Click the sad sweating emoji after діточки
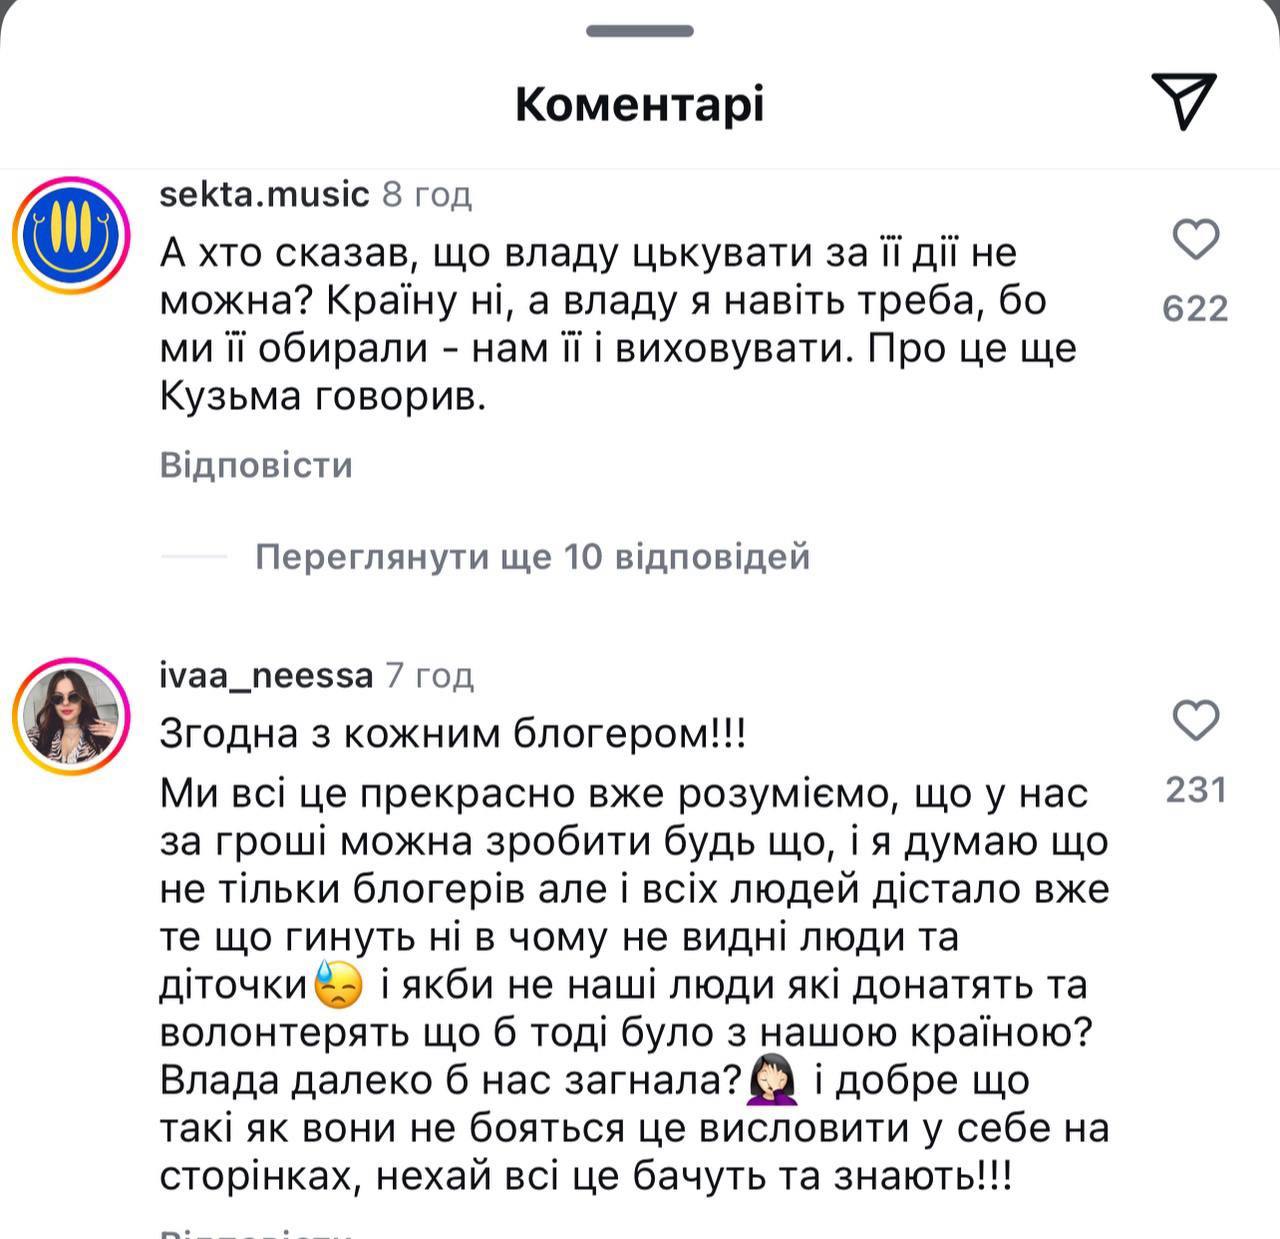This screenshot has width=1280, height=1239. pos(339,985)
